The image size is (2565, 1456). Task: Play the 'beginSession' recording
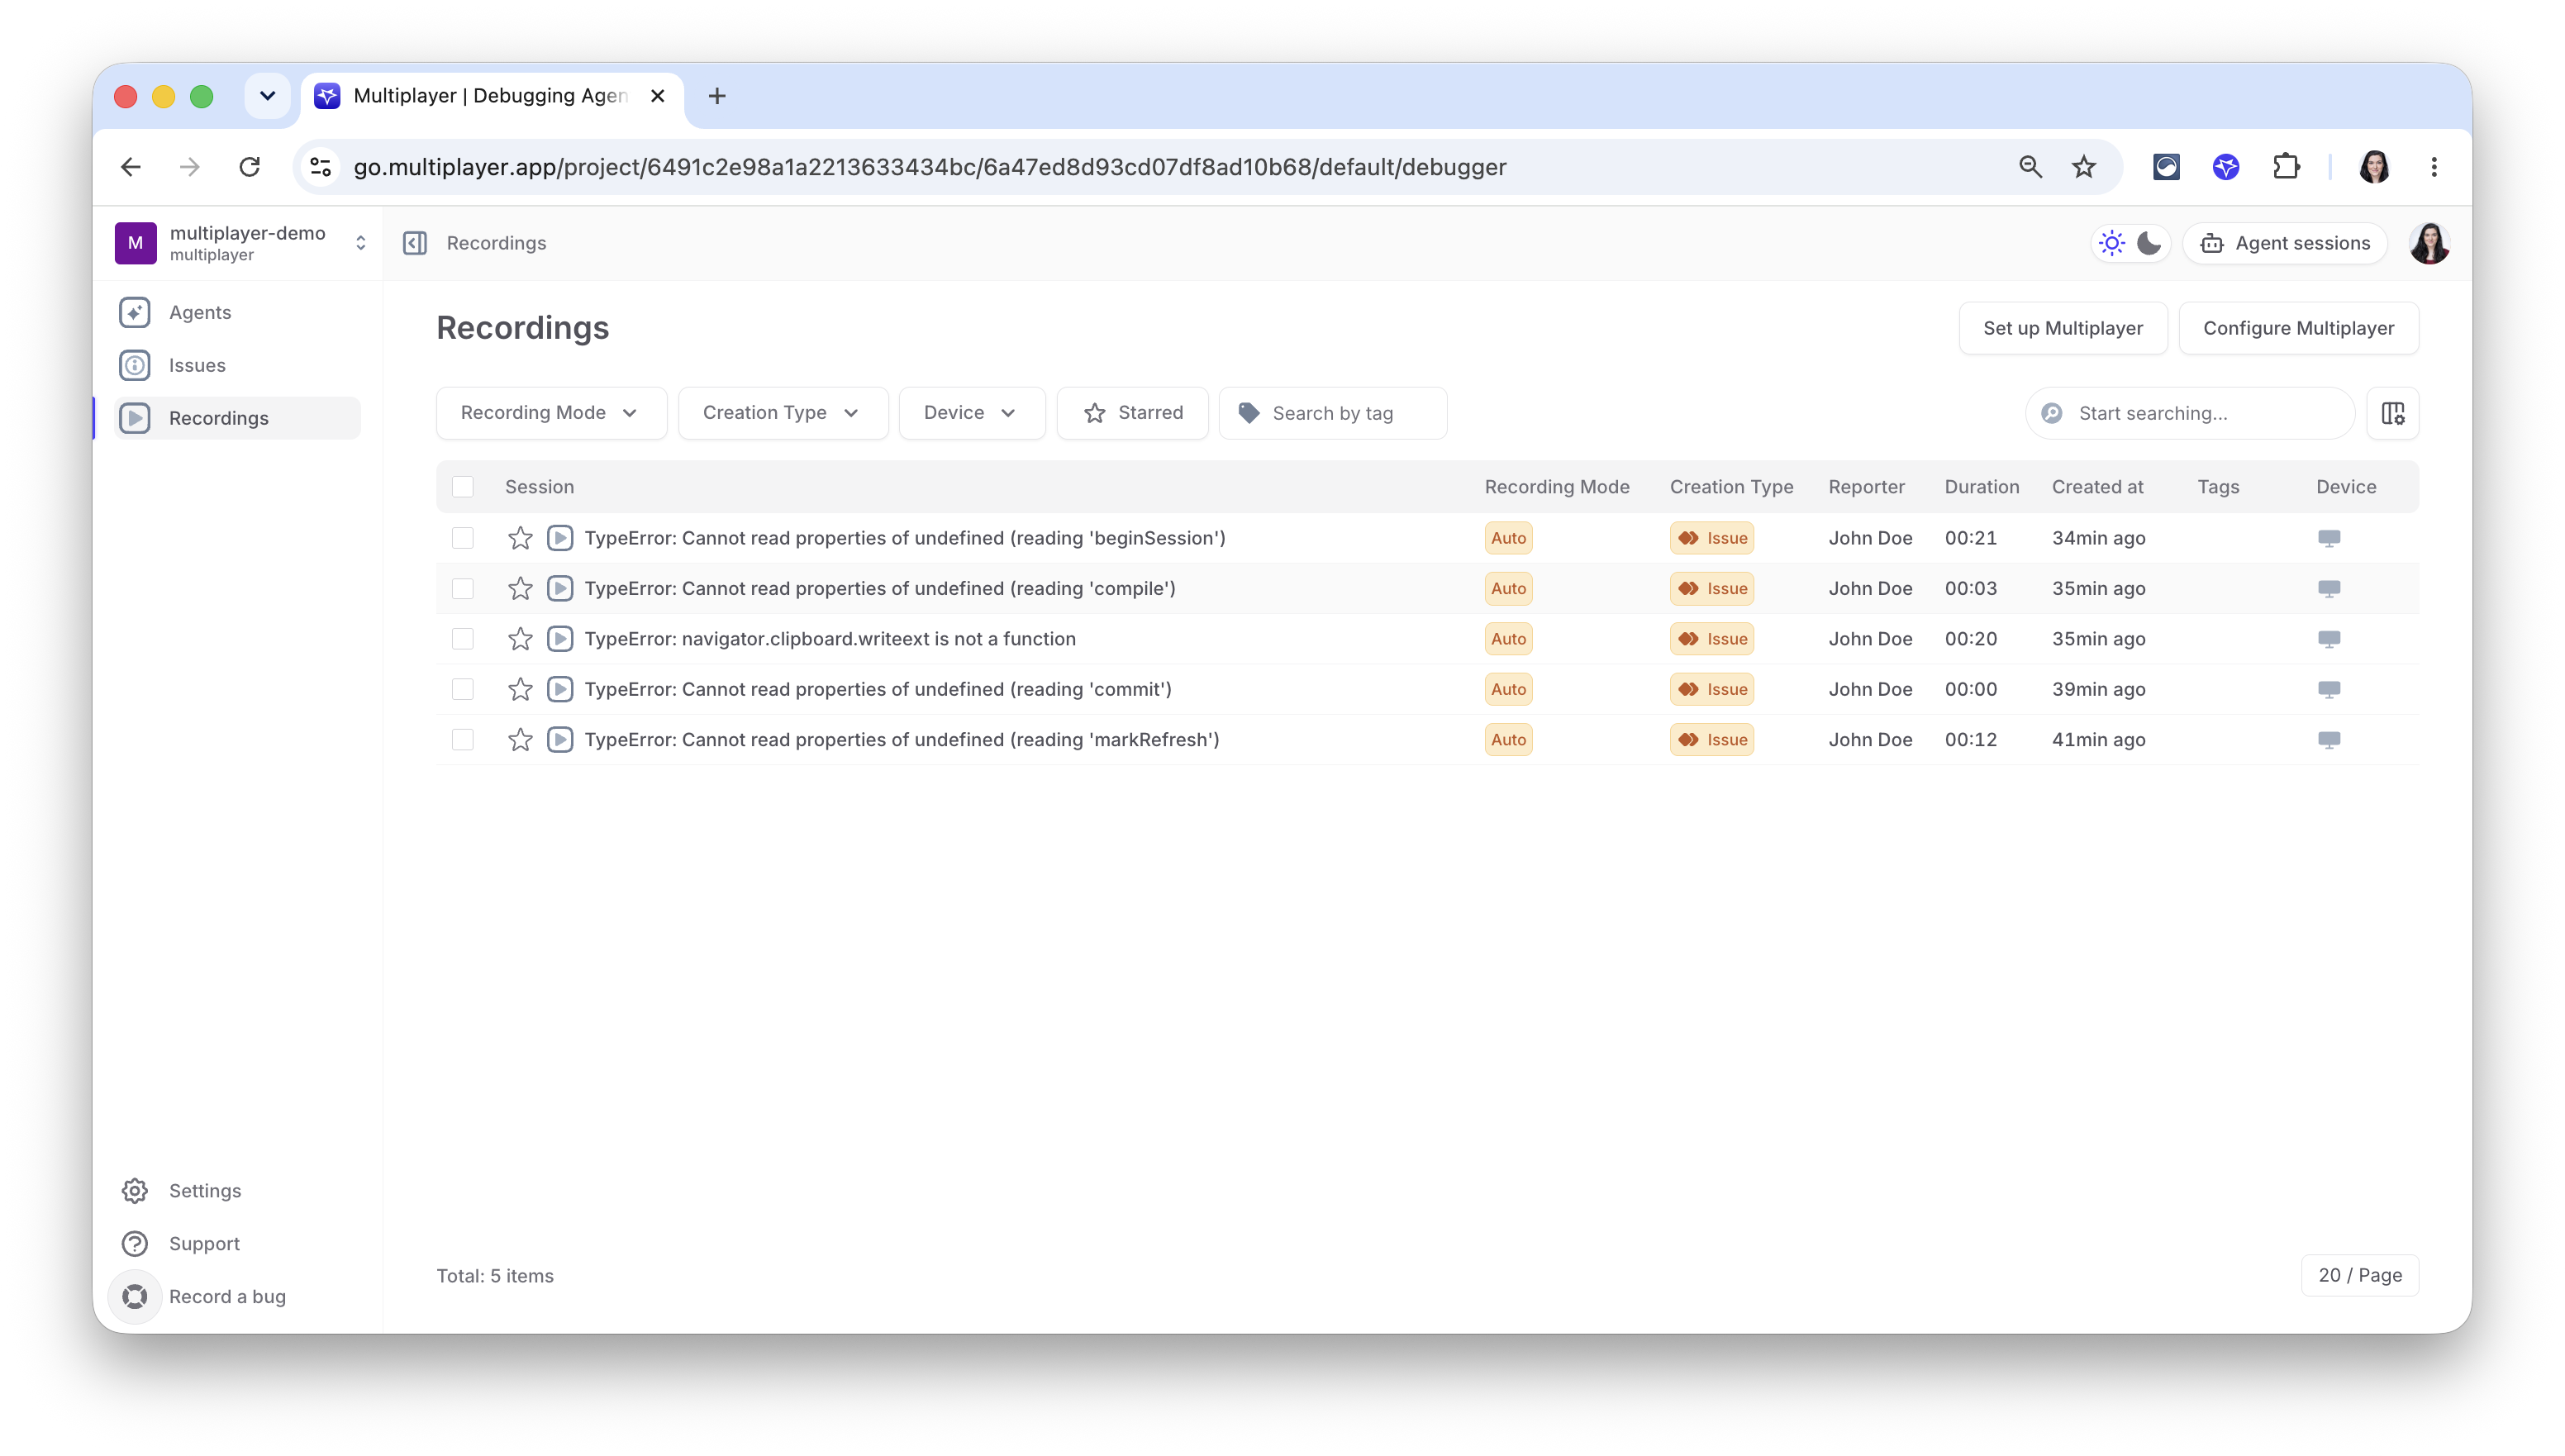(560, 538)
